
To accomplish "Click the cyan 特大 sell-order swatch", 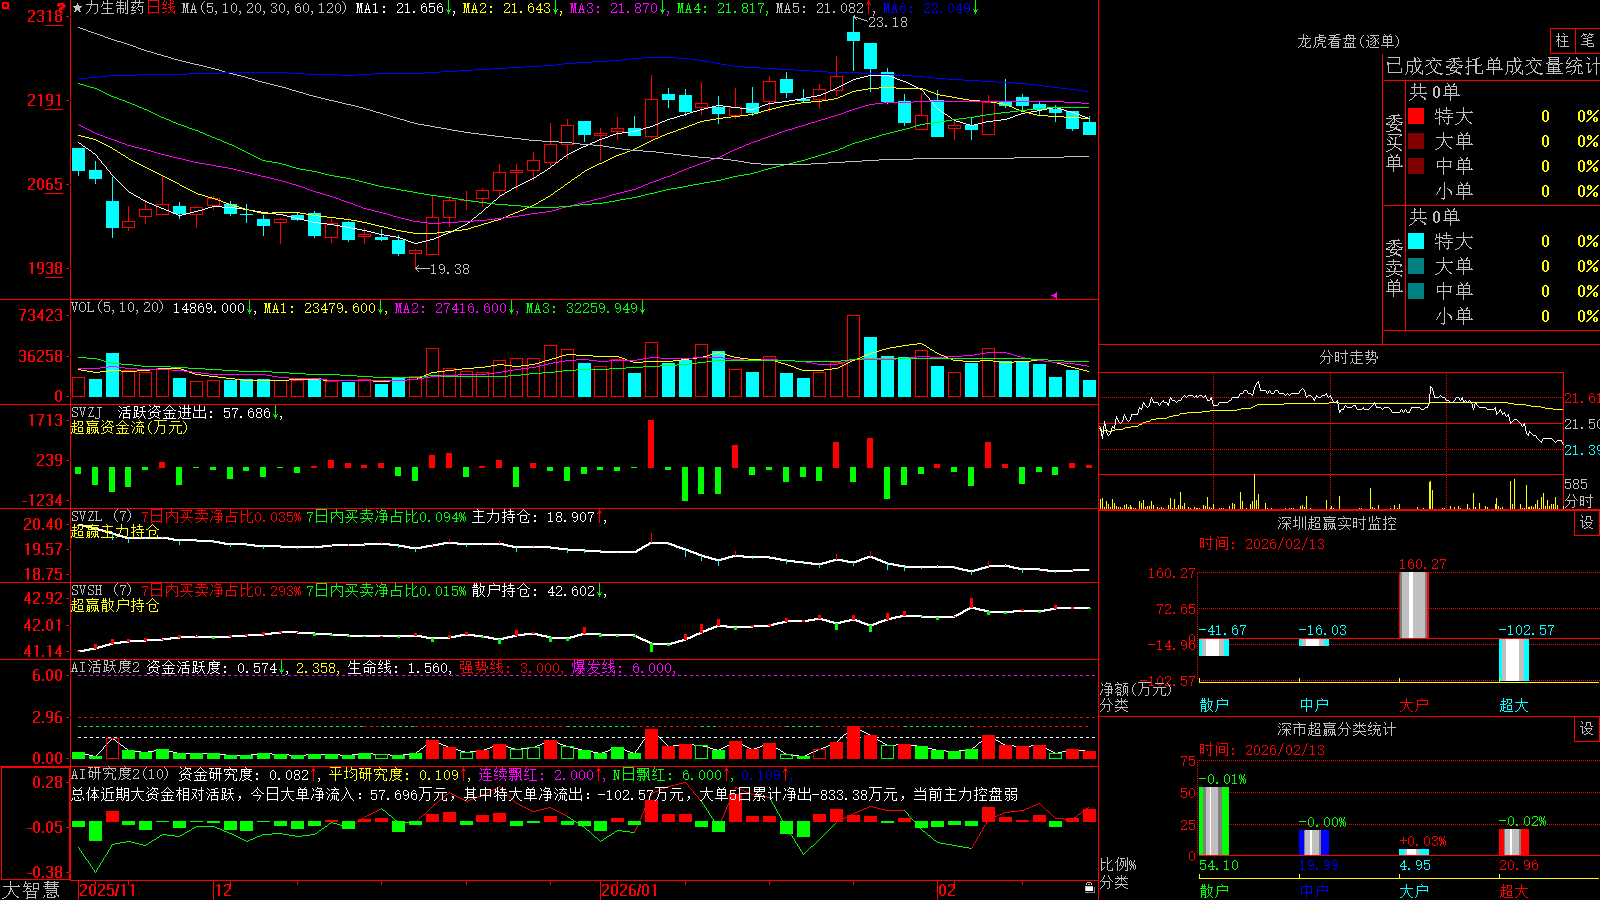I will coord(1416,241).
